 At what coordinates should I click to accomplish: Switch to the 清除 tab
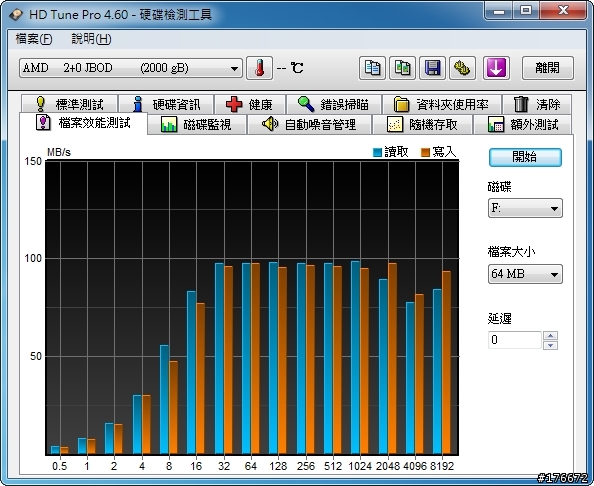point(537,104)
